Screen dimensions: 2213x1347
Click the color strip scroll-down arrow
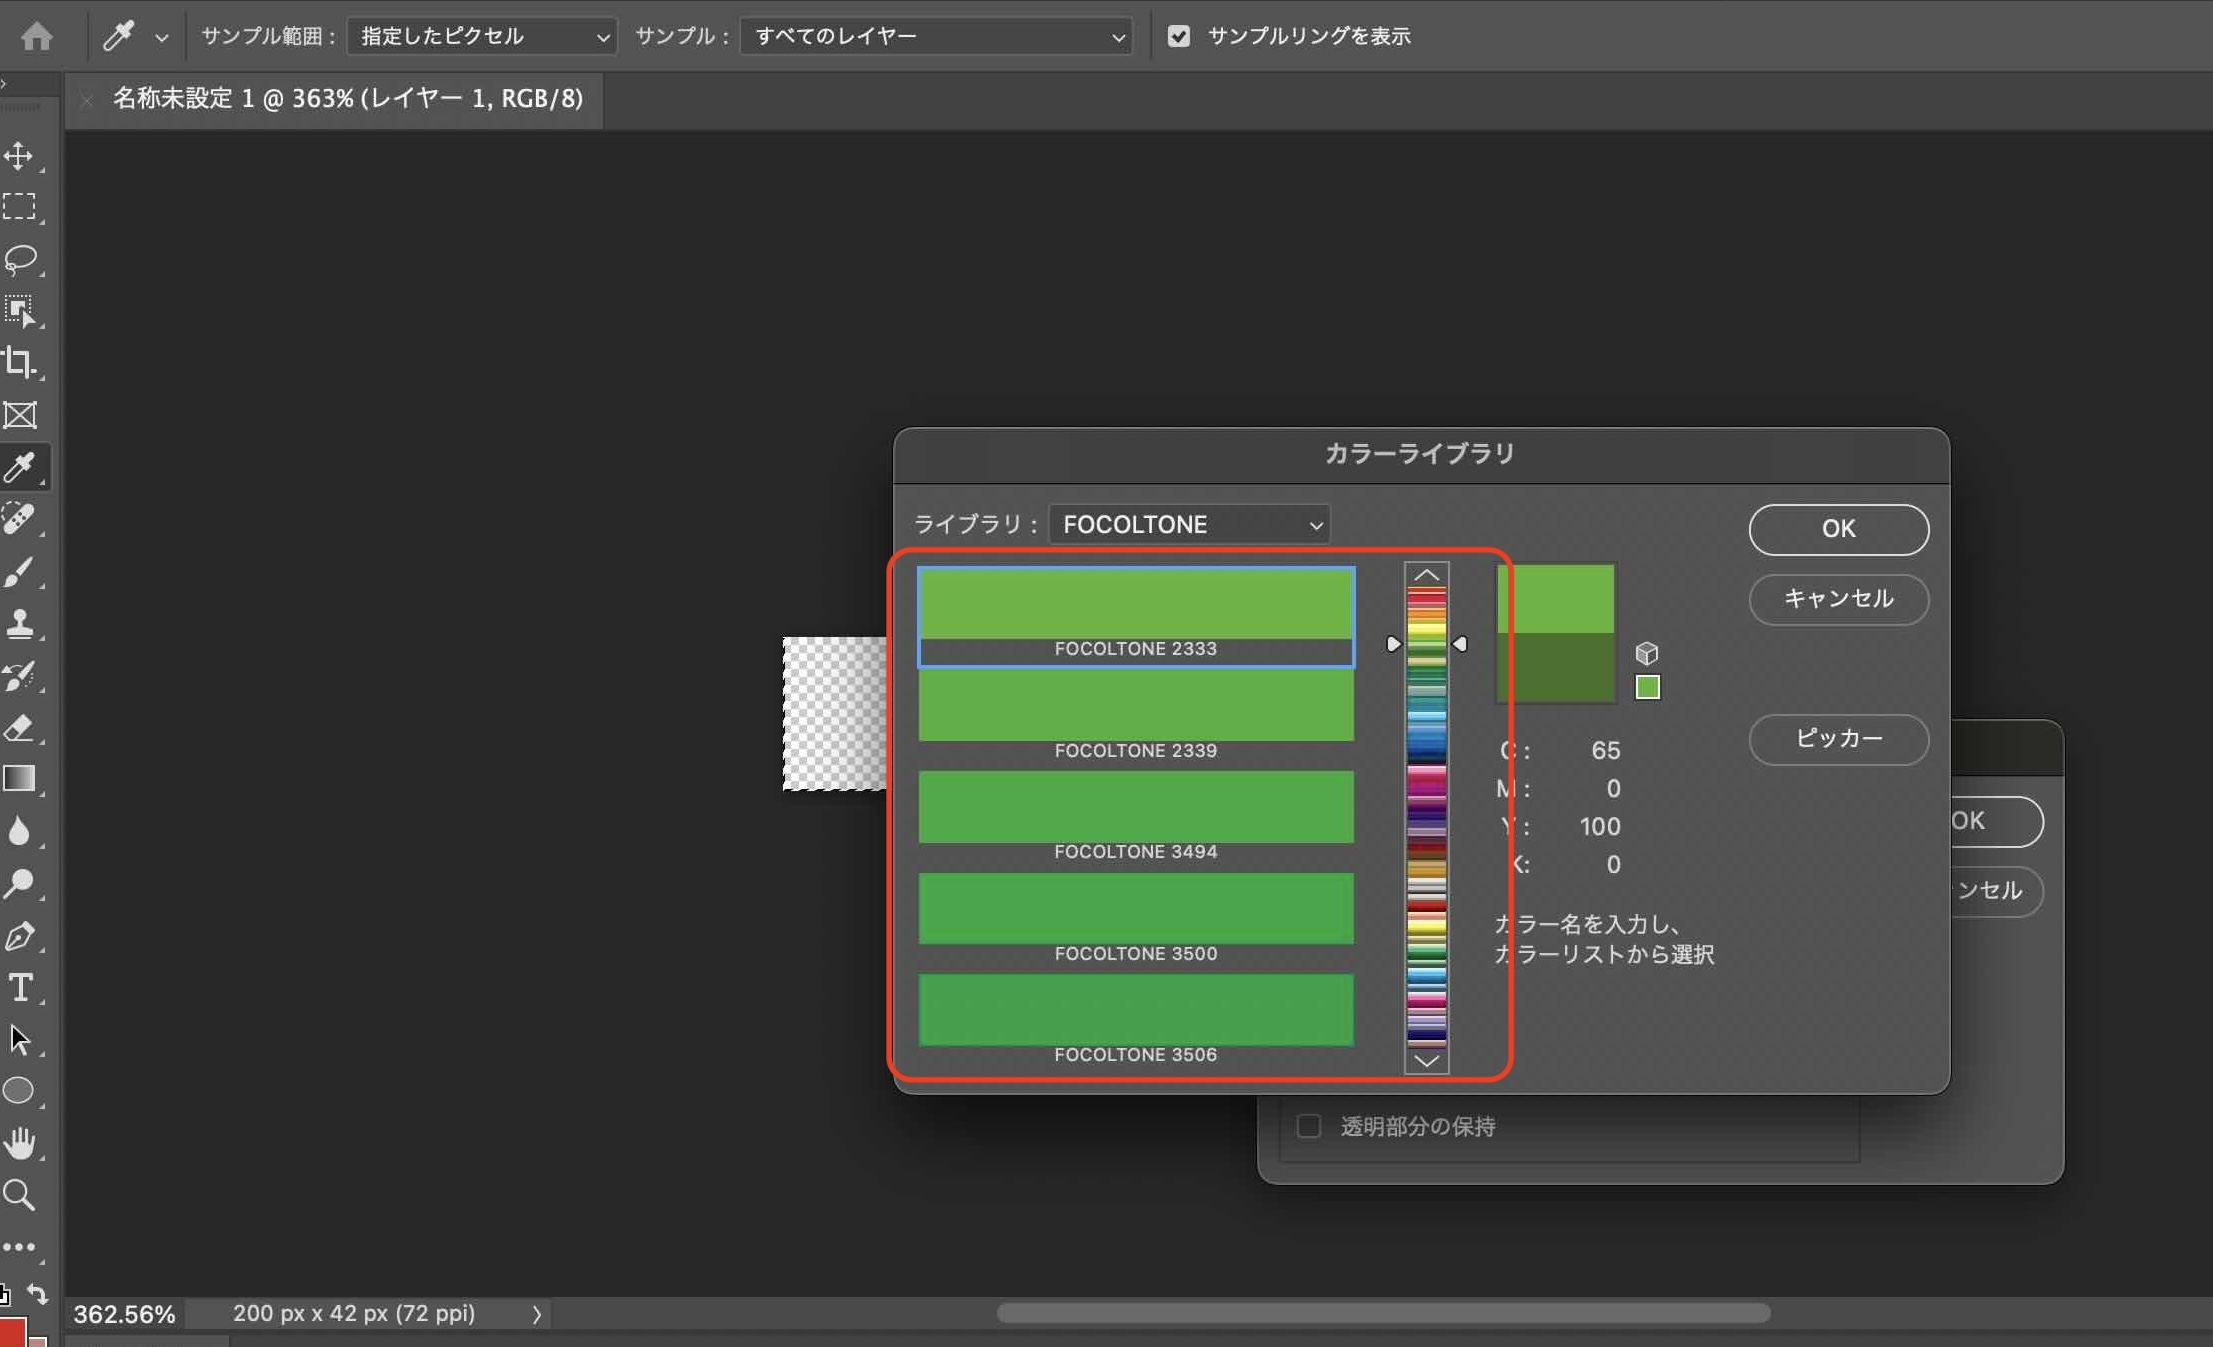(1427, 1060)
